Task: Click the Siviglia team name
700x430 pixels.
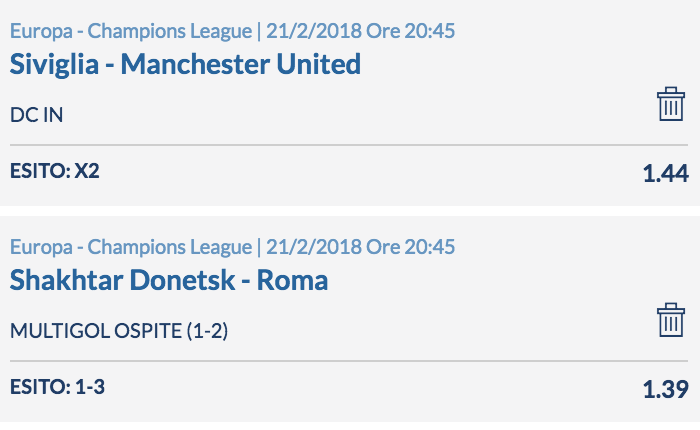Action: [54, 64]
